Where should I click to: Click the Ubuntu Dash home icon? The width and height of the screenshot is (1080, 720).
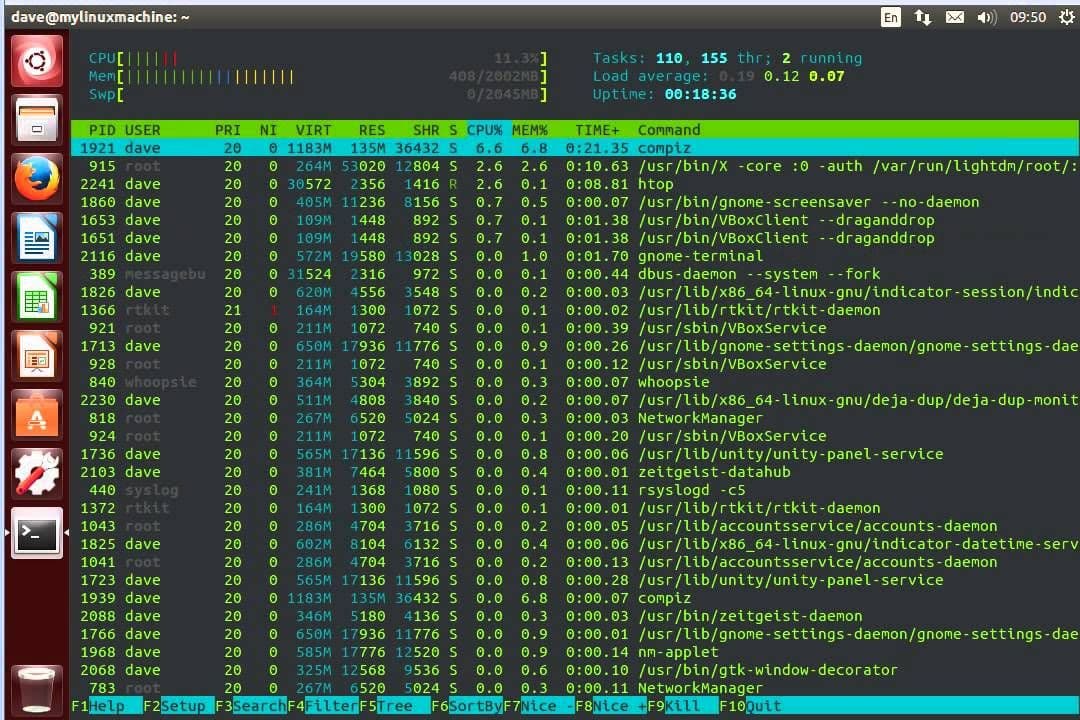tap(38, 62)
